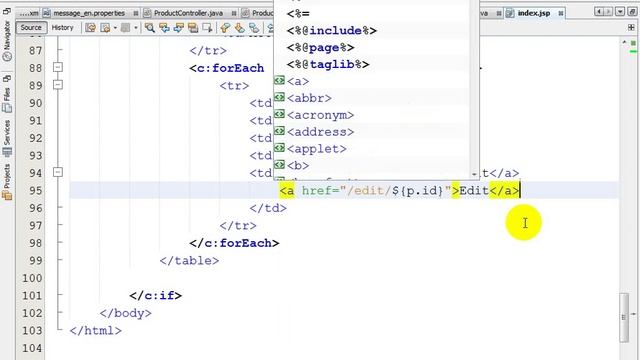Switch to the partially hidden Produc tab
The height and width of the screenshot is (360, 640).
pos(257,13)
